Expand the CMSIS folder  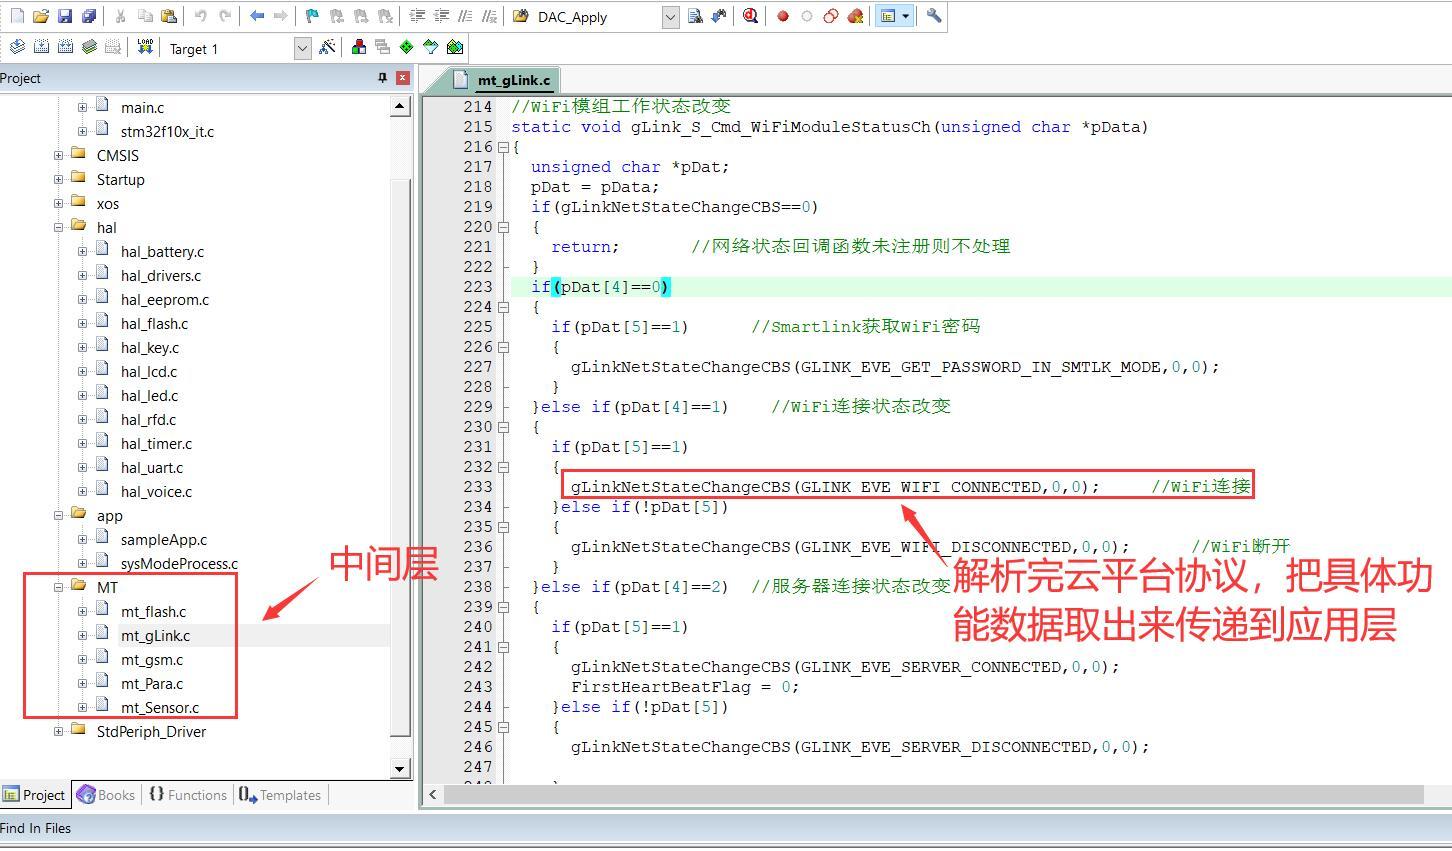pos(58,155)
